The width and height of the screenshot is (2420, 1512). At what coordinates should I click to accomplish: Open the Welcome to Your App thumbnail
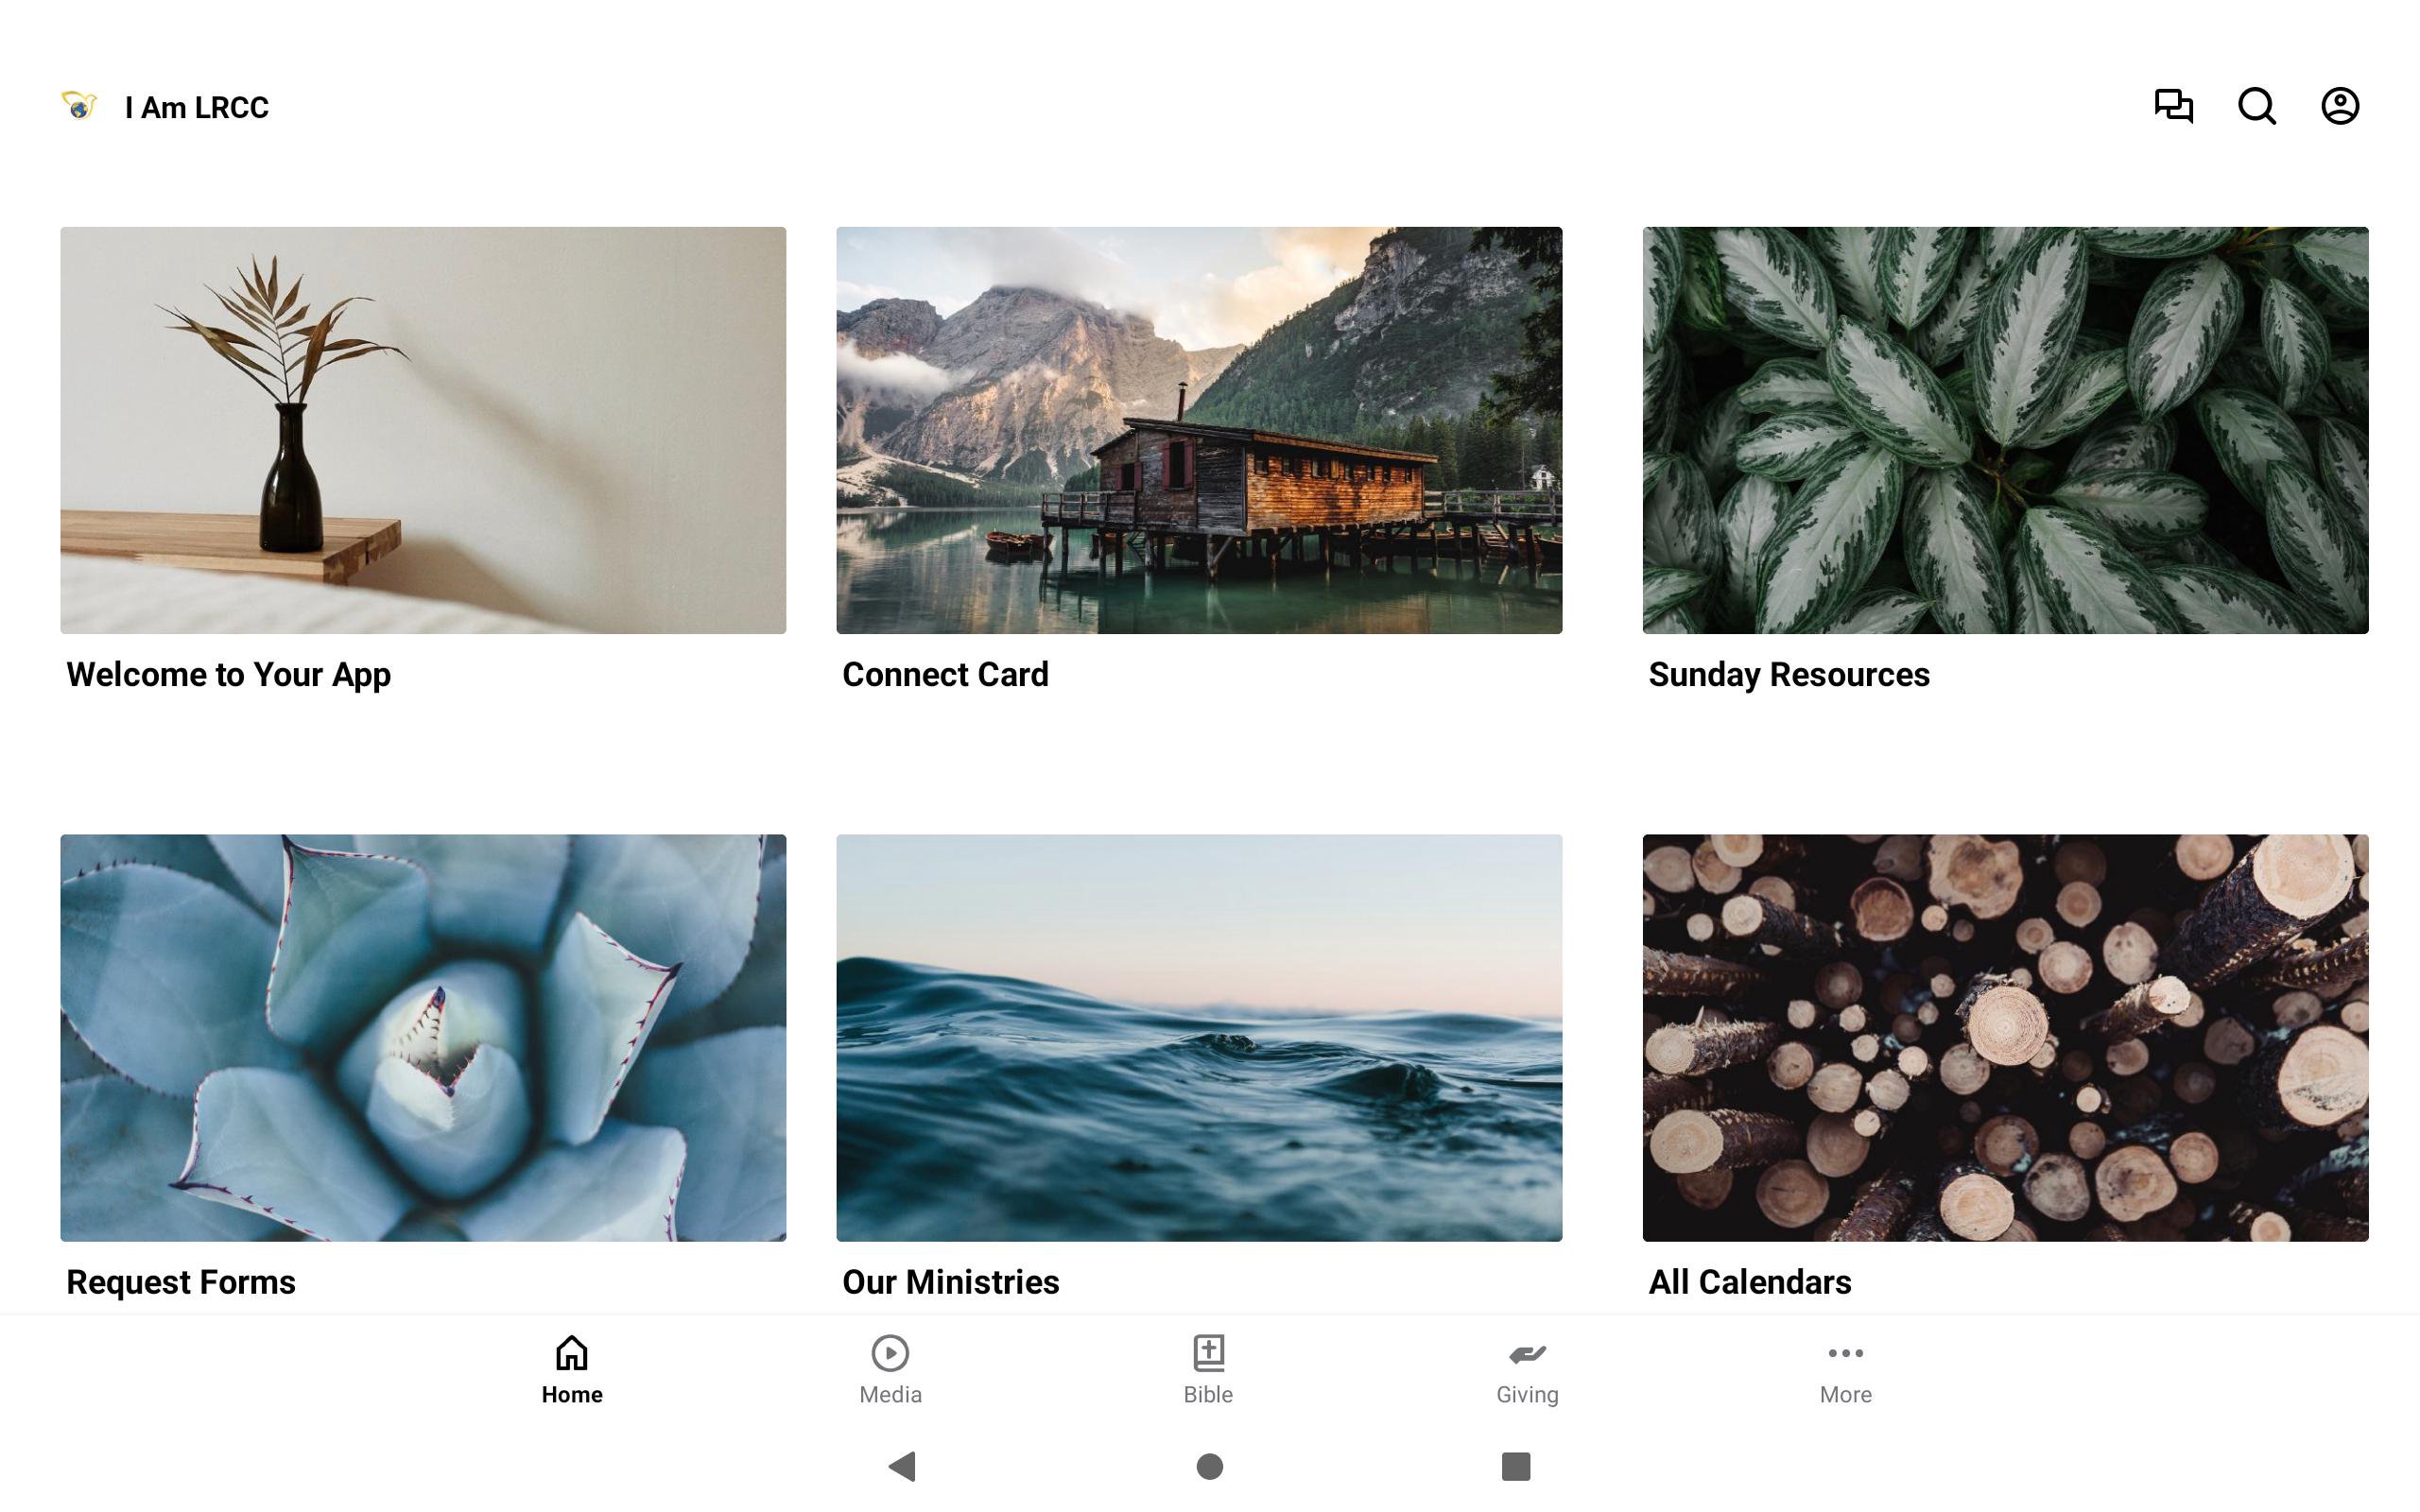coord(423,430)
